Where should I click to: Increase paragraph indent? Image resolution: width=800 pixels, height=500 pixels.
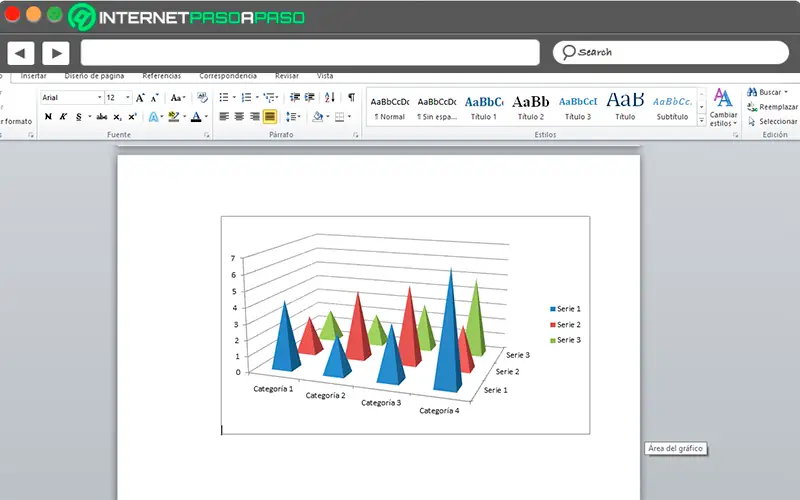coord(309,97)
